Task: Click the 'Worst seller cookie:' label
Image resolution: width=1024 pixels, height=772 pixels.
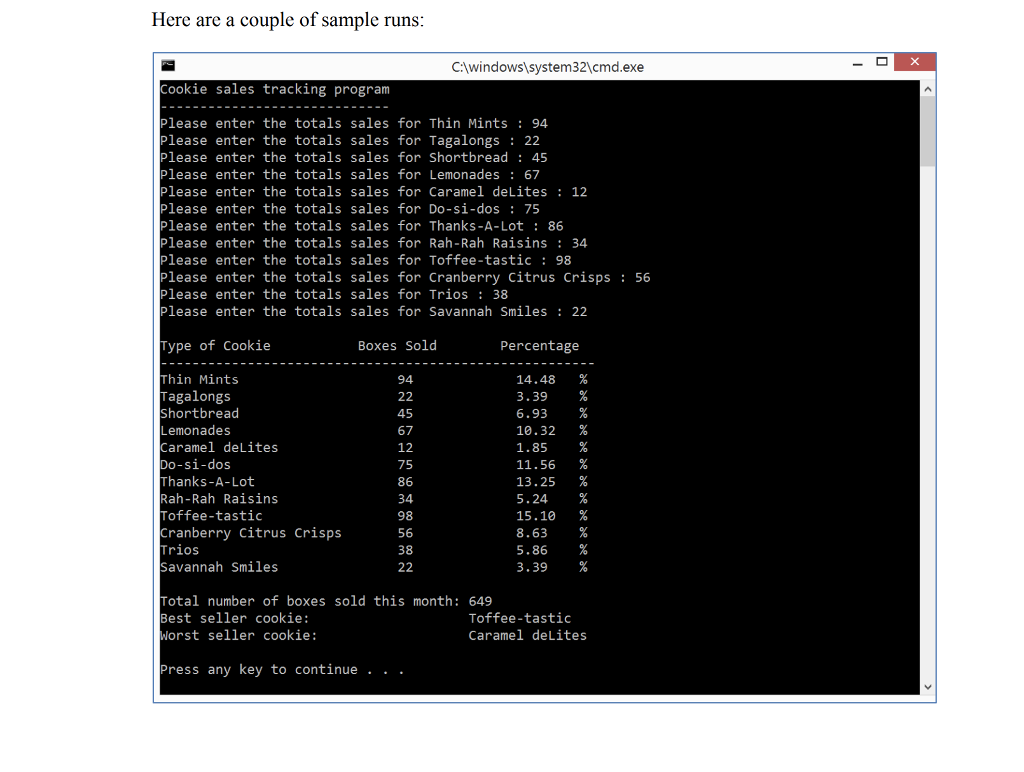Action: pyautogui.click(x=239, y=635)
